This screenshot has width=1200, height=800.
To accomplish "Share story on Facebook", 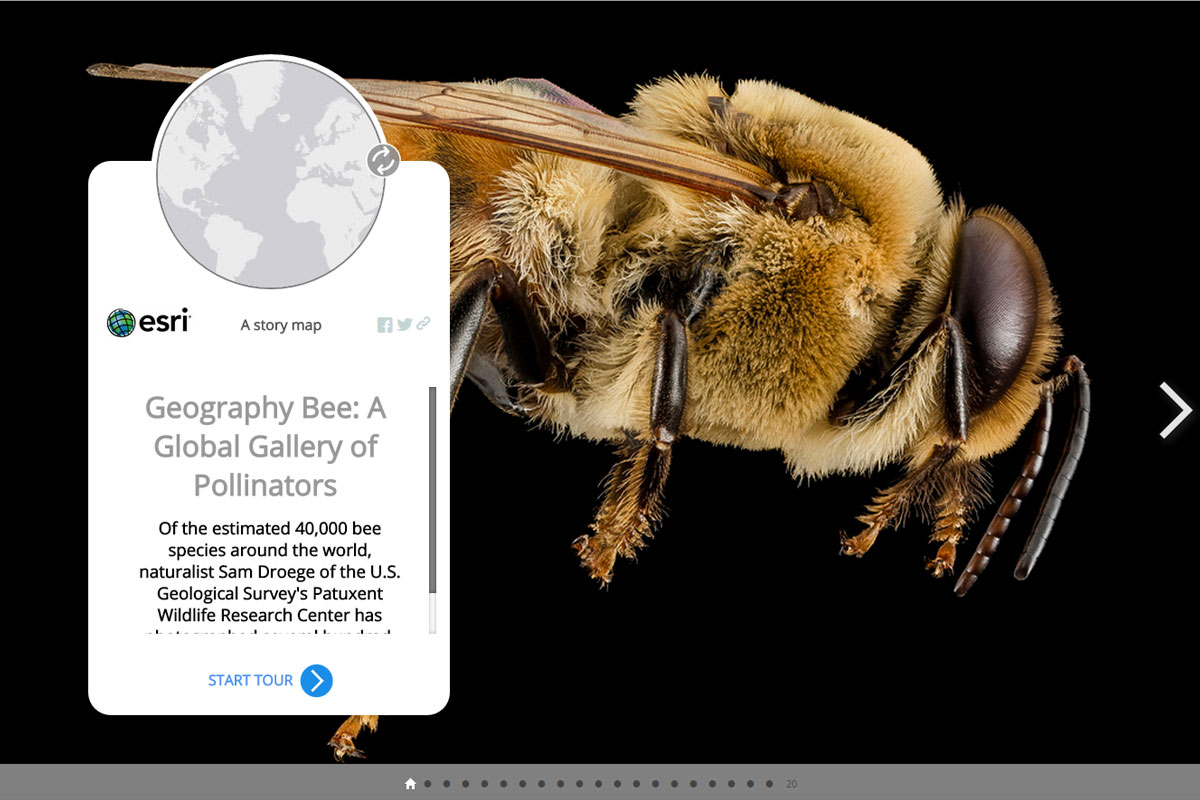I will [x=385, y=324].
